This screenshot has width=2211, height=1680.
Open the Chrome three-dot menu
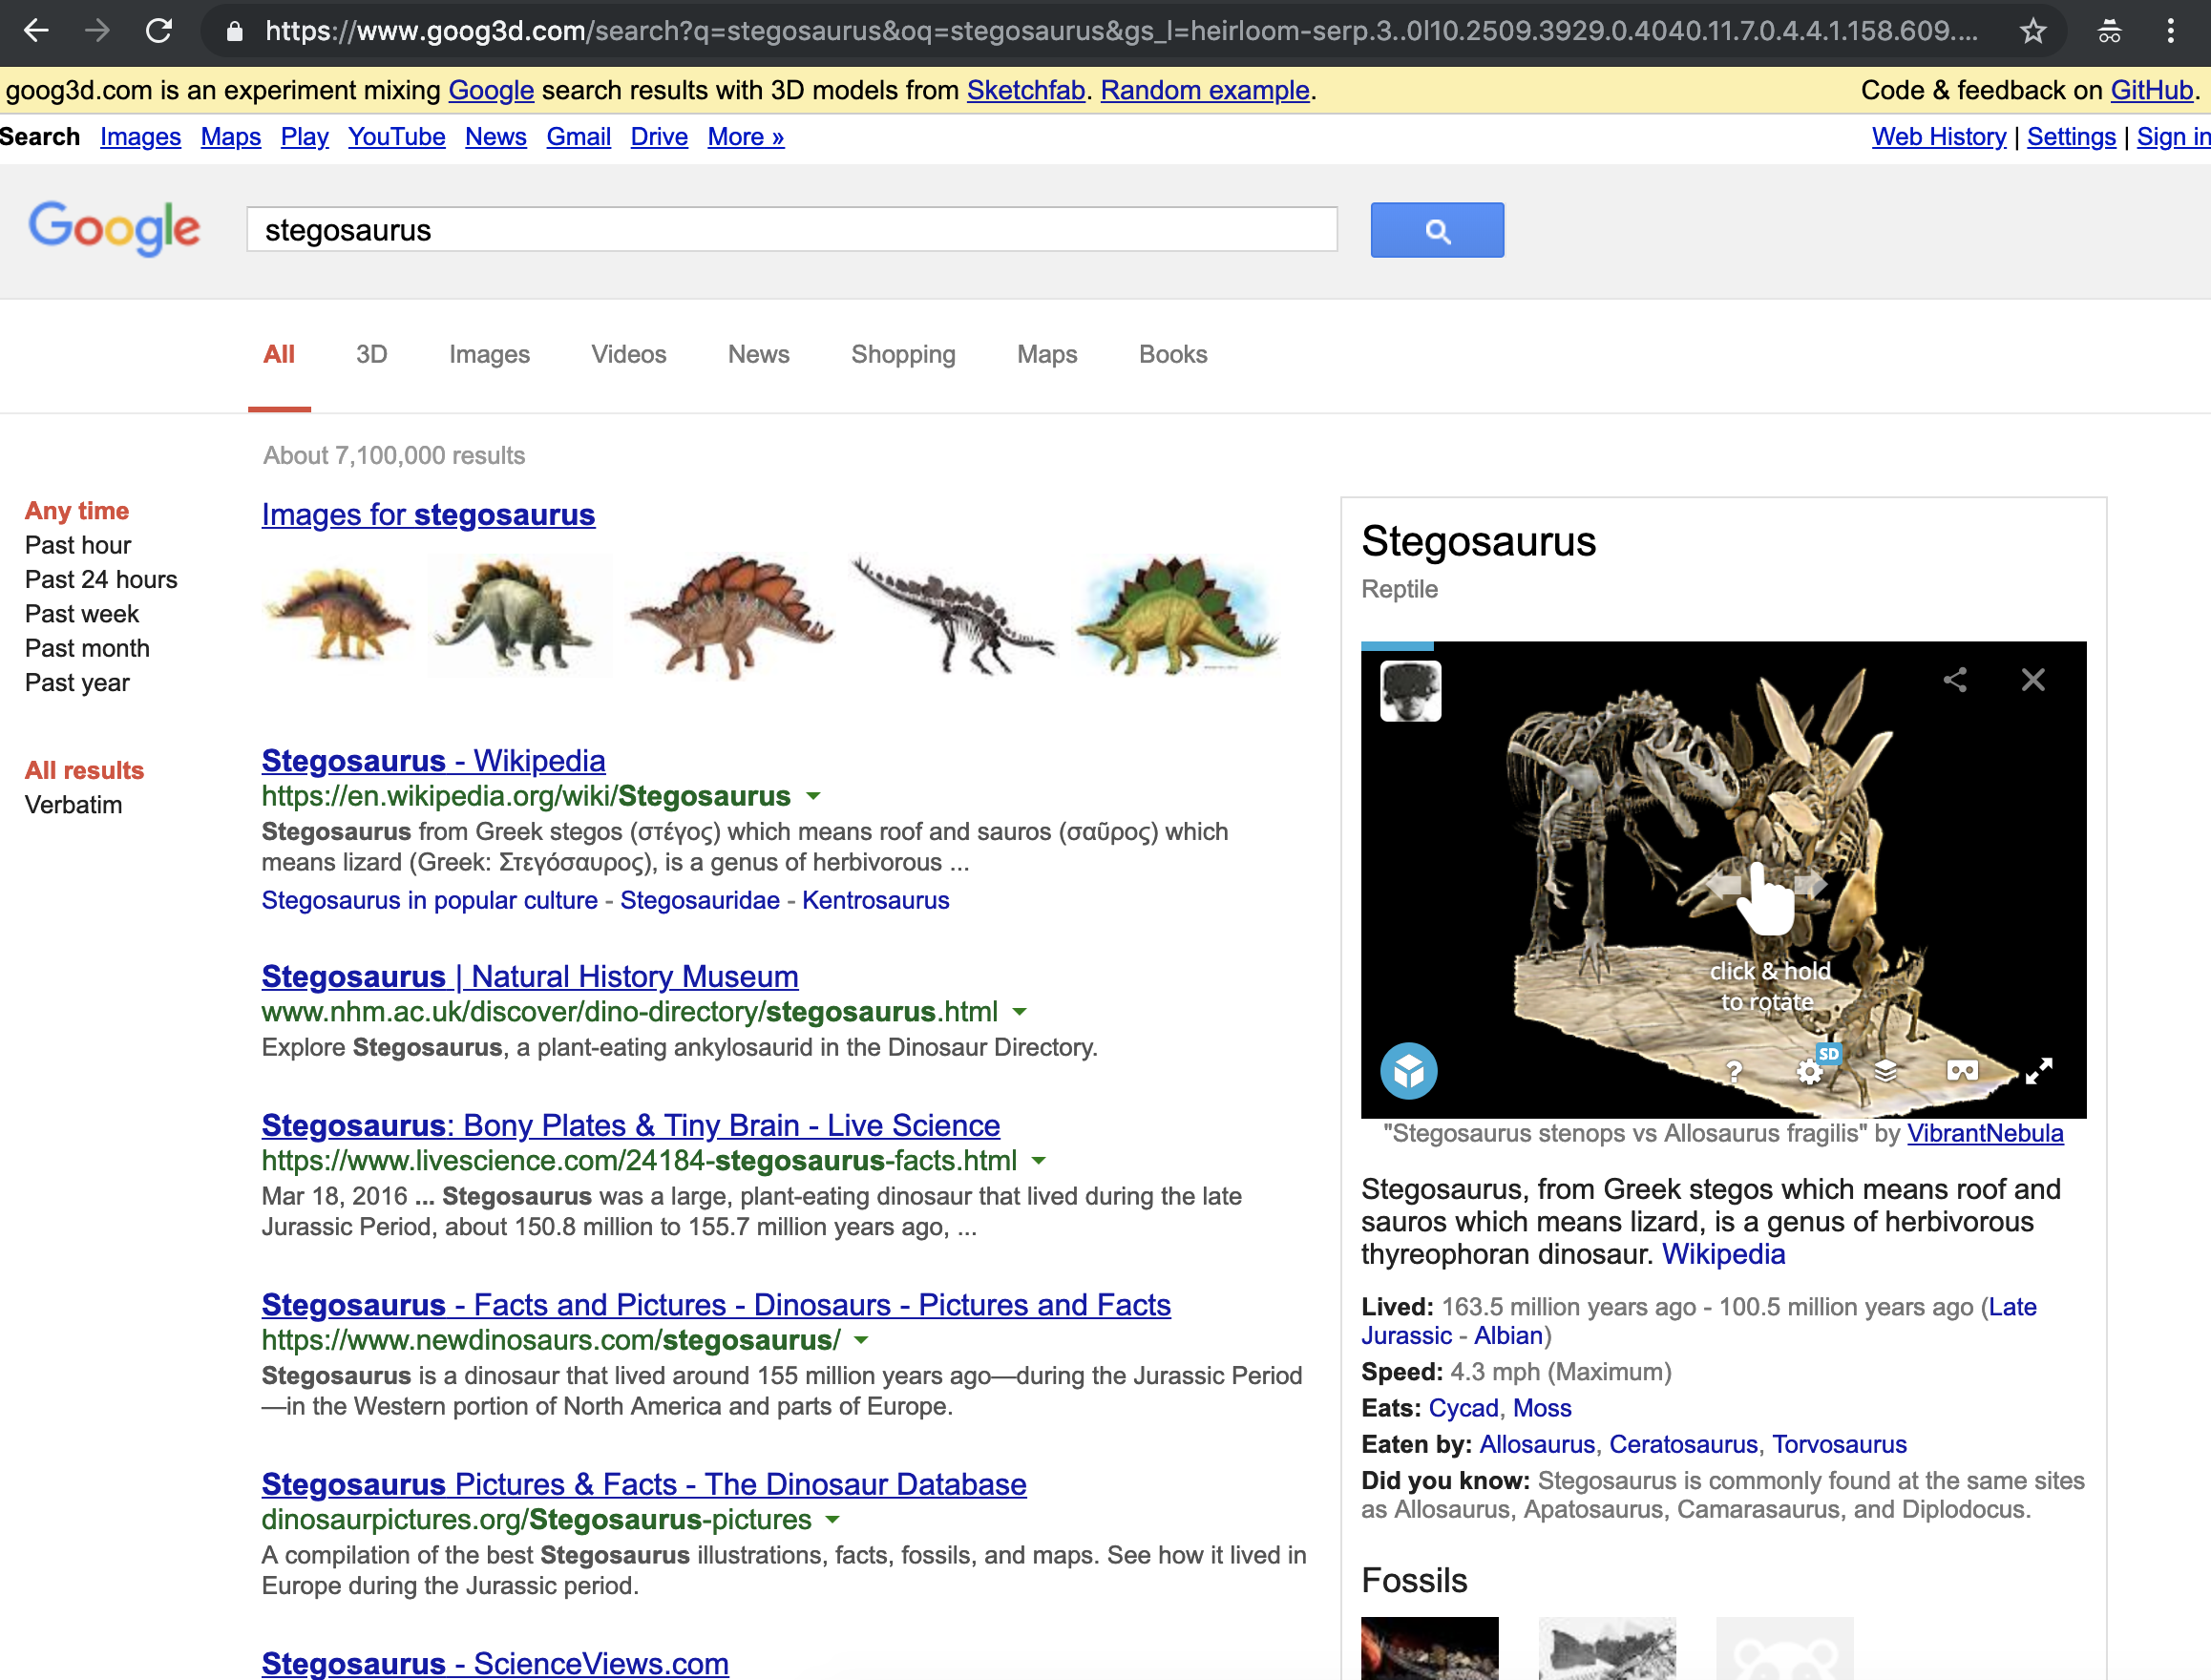2170,31
